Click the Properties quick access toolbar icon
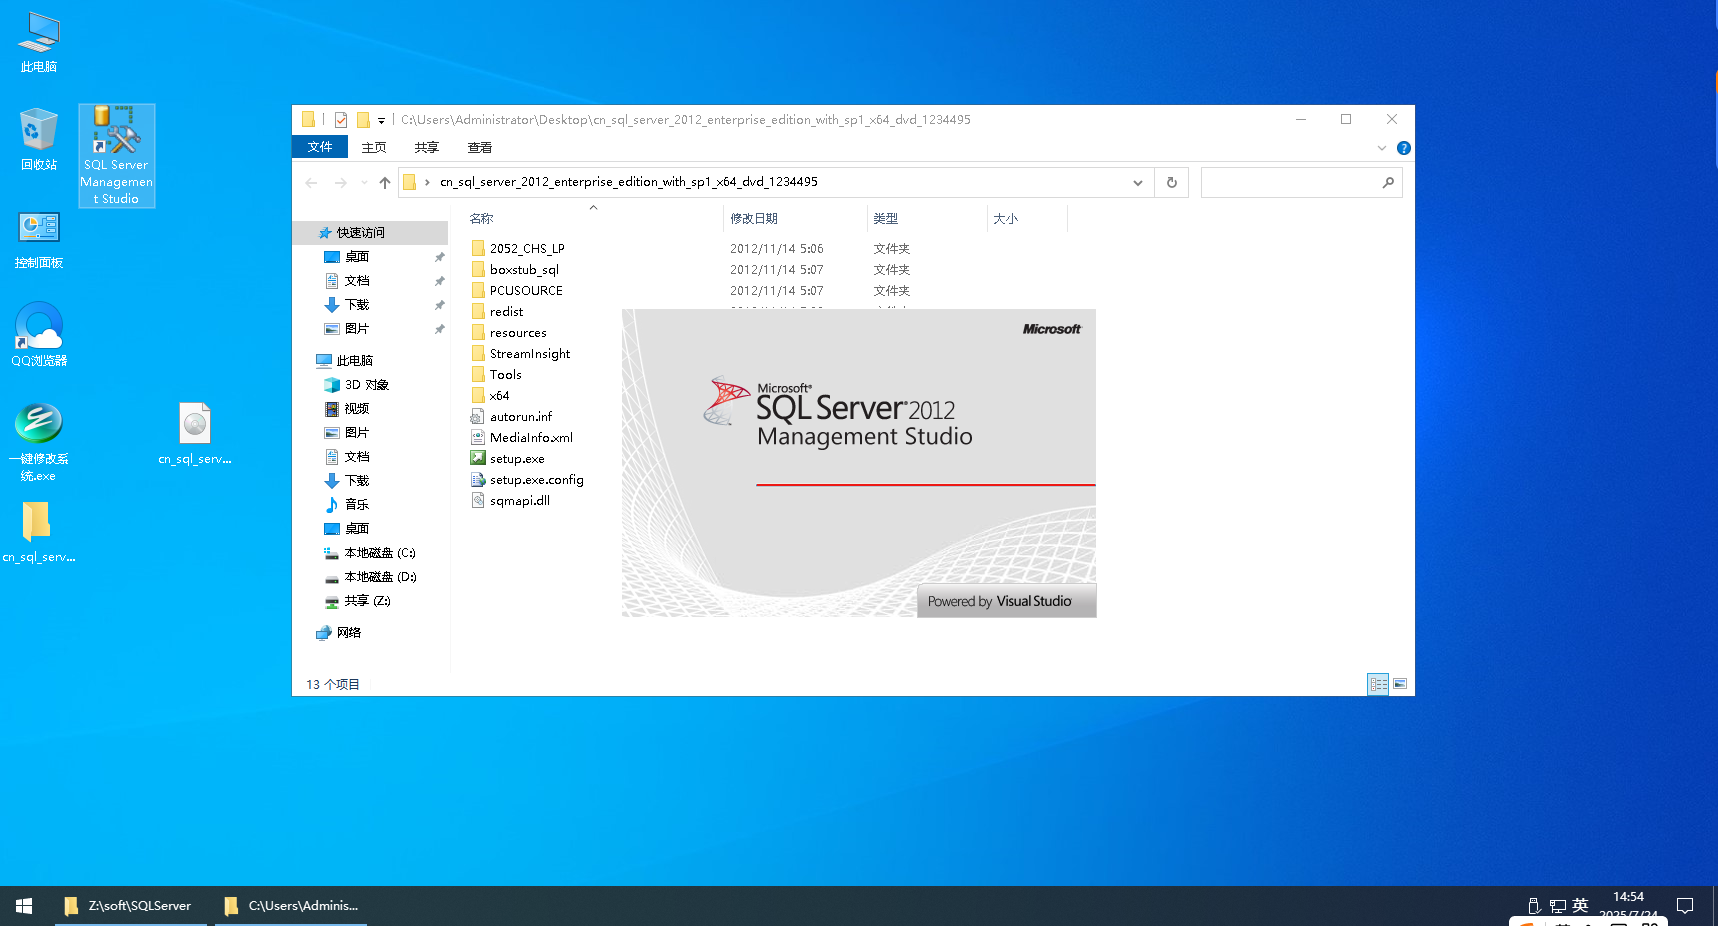Image resolution: width=1718 pixels, height=926 pixels. [341, 120]
